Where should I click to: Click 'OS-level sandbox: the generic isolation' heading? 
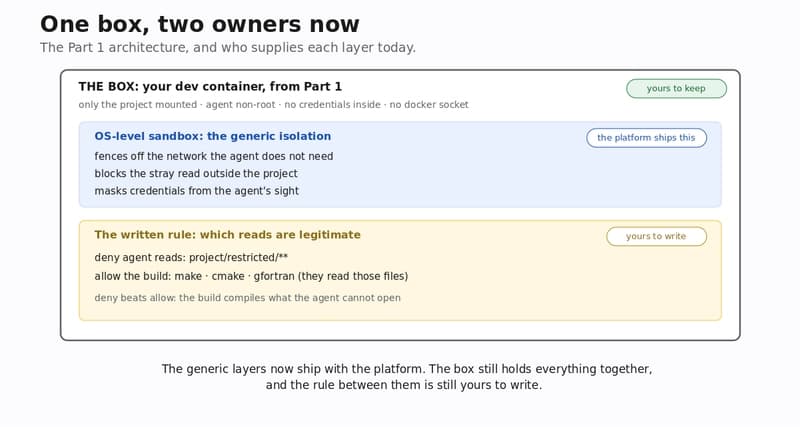click(x=212, y=136)
